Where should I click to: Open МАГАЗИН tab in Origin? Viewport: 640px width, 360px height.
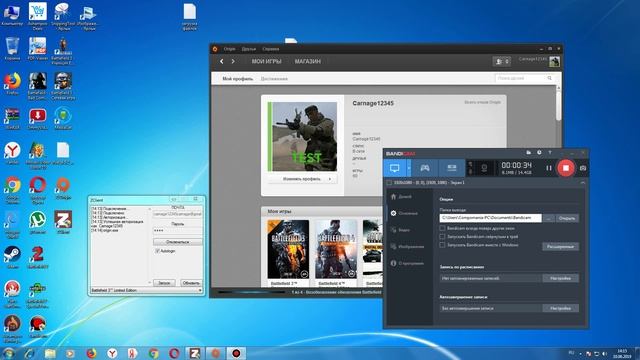(308, 61)
